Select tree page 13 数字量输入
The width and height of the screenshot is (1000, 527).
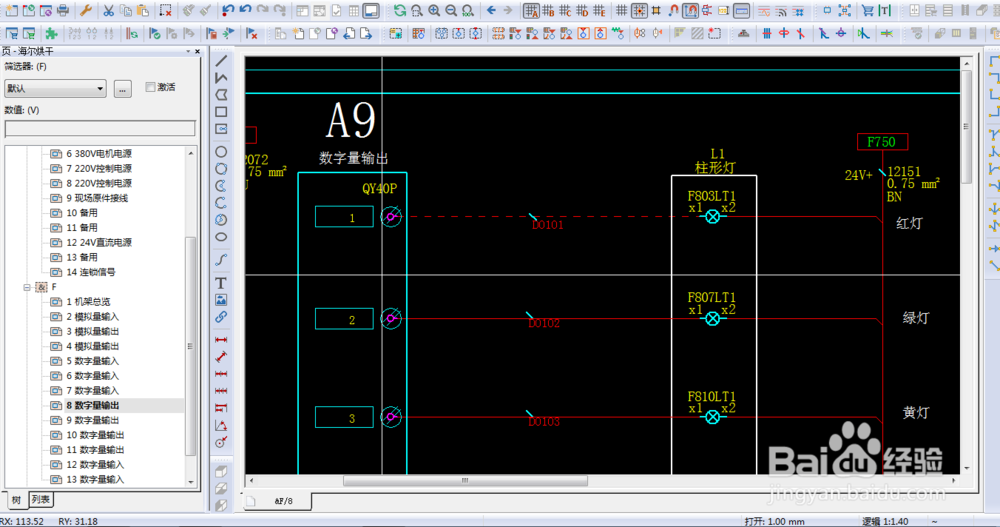[x=96, y=479]
